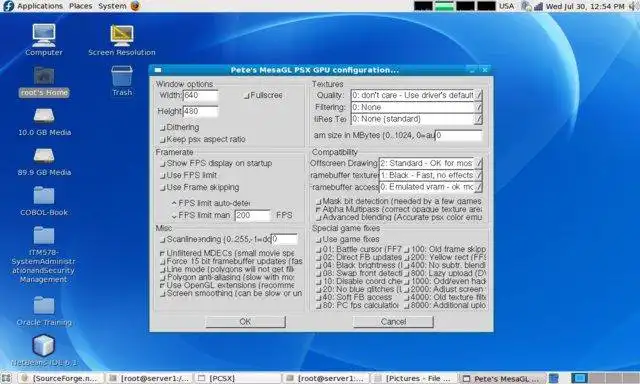Select the 89.9 GB Media drive icon

click(44, 156)
